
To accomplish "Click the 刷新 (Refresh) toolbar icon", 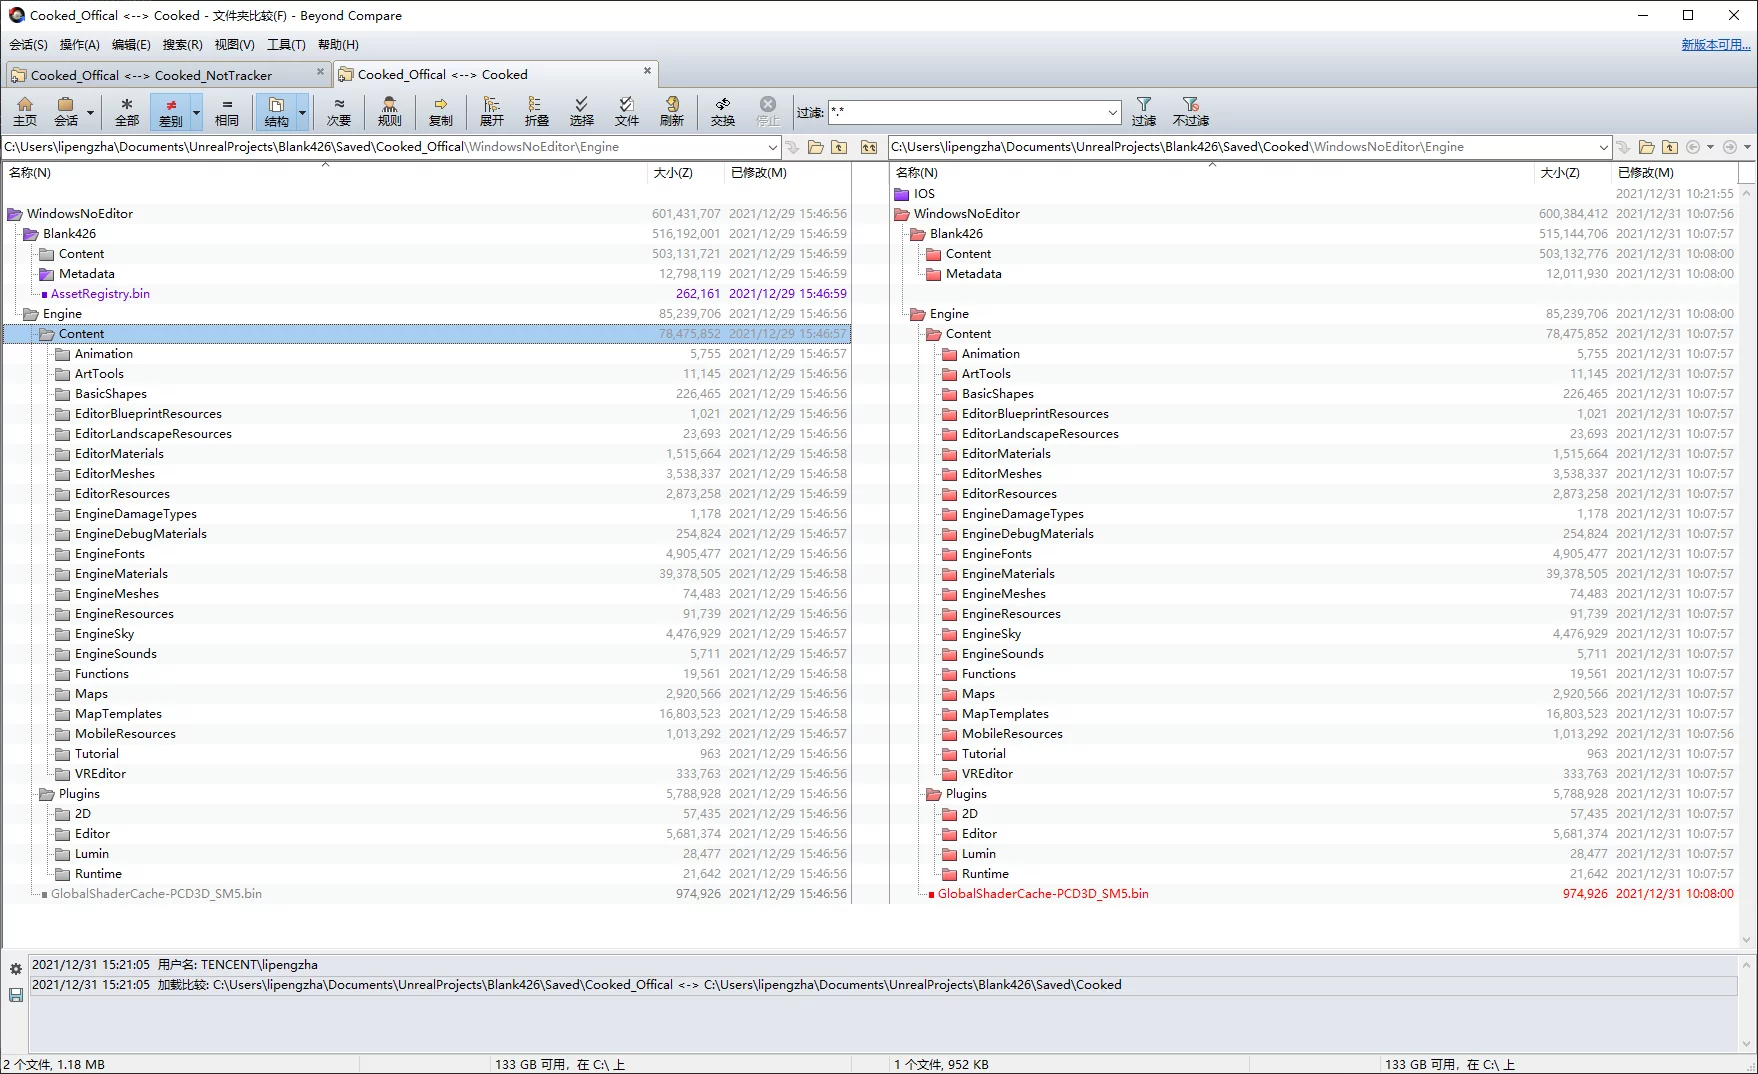I will click(x=672, y=111).
